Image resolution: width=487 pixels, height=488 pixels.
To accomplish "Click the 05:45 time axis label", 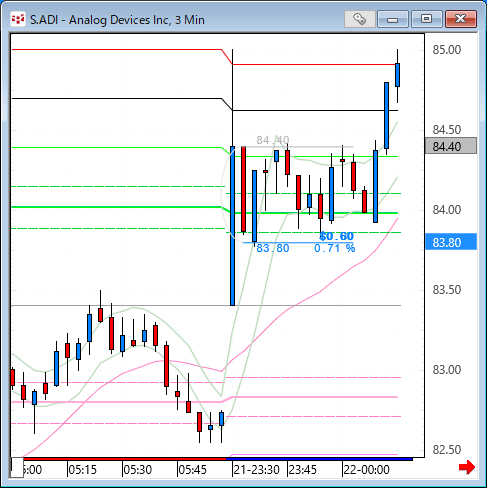I will pyautogui.click(x=193, y=470).
